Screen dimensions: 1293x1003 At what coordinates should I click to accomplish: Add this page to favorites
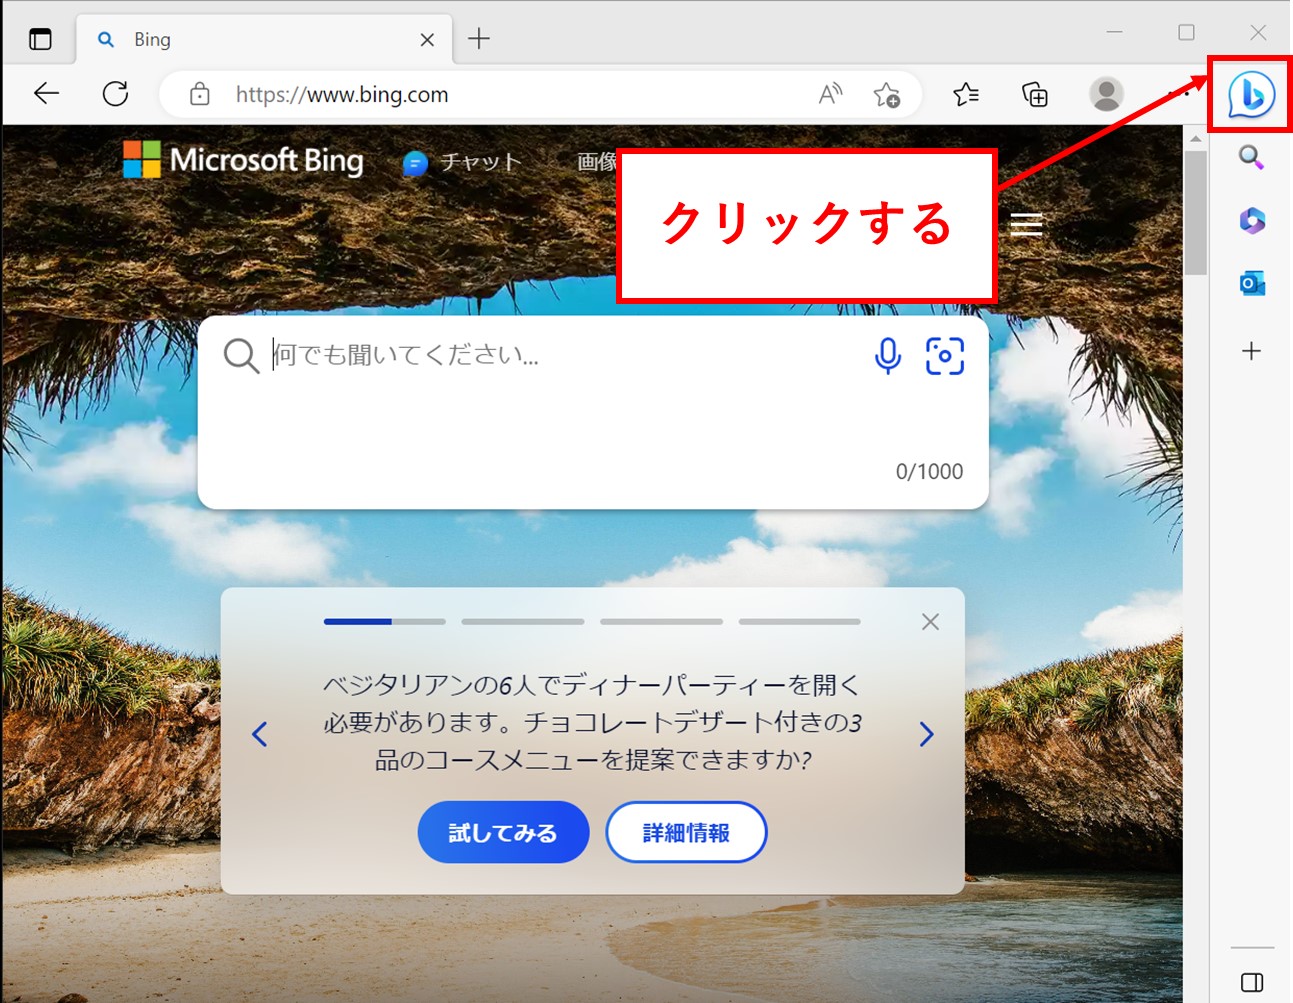(x=886, y=94)
